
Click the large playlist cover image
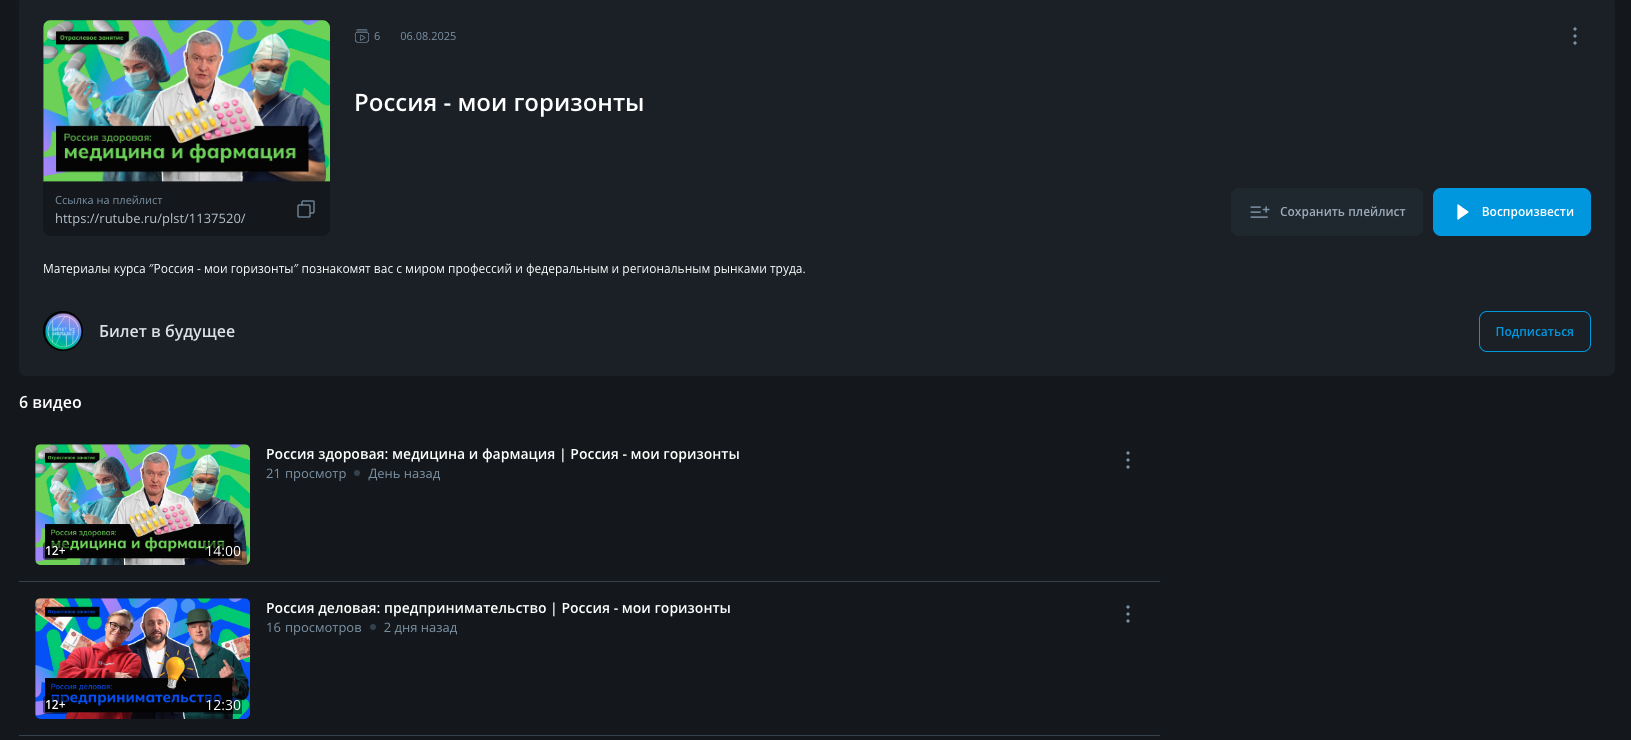coord(186,101)
